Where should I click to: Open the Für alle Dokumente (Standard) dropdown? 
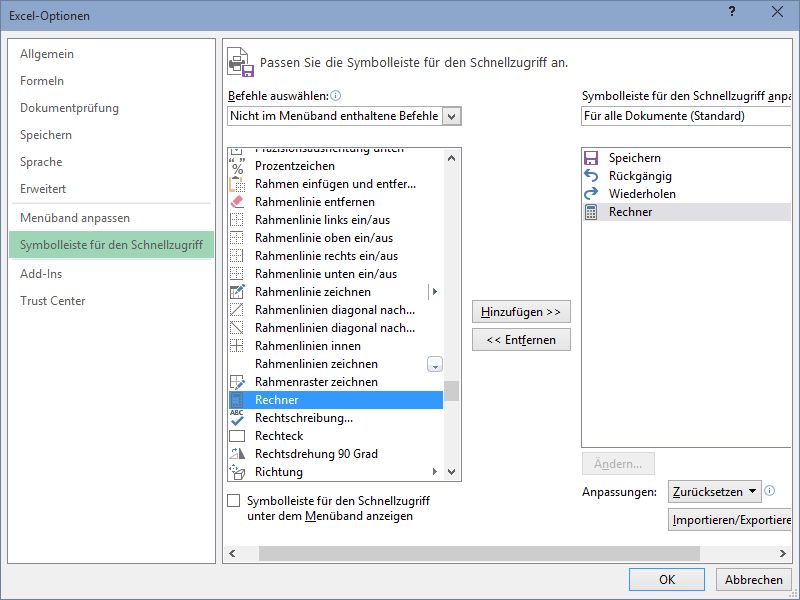tap(686, 116)
